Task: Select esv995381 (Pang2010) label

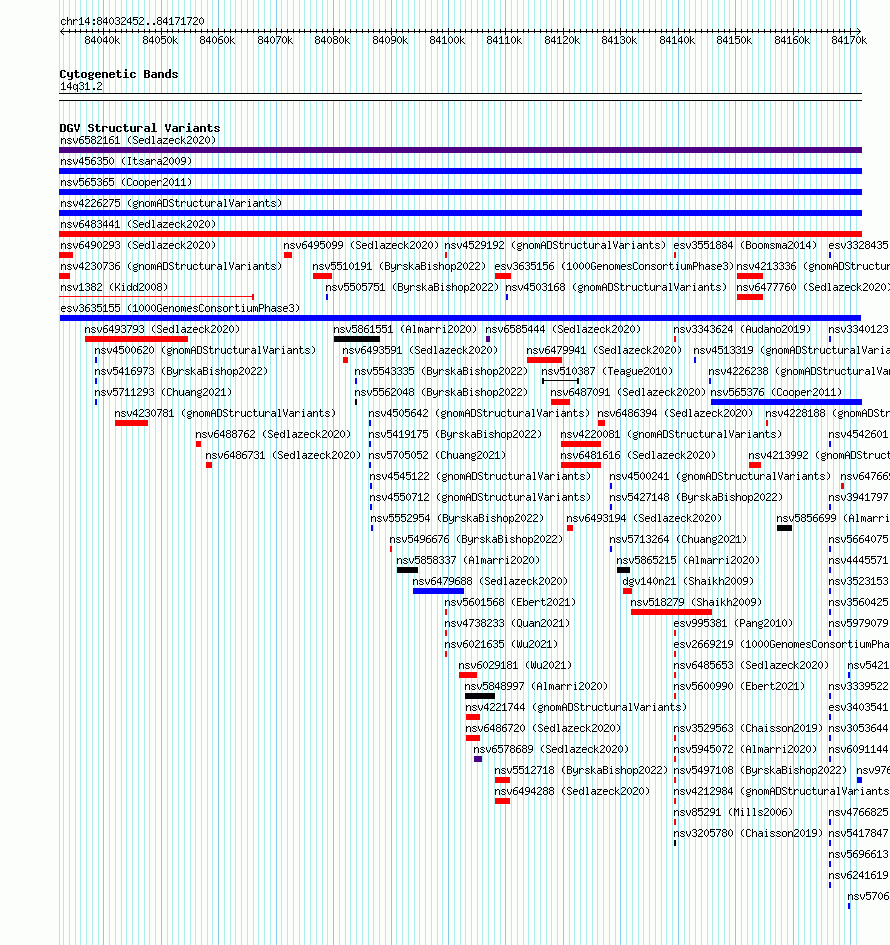Action: point(733,624)
